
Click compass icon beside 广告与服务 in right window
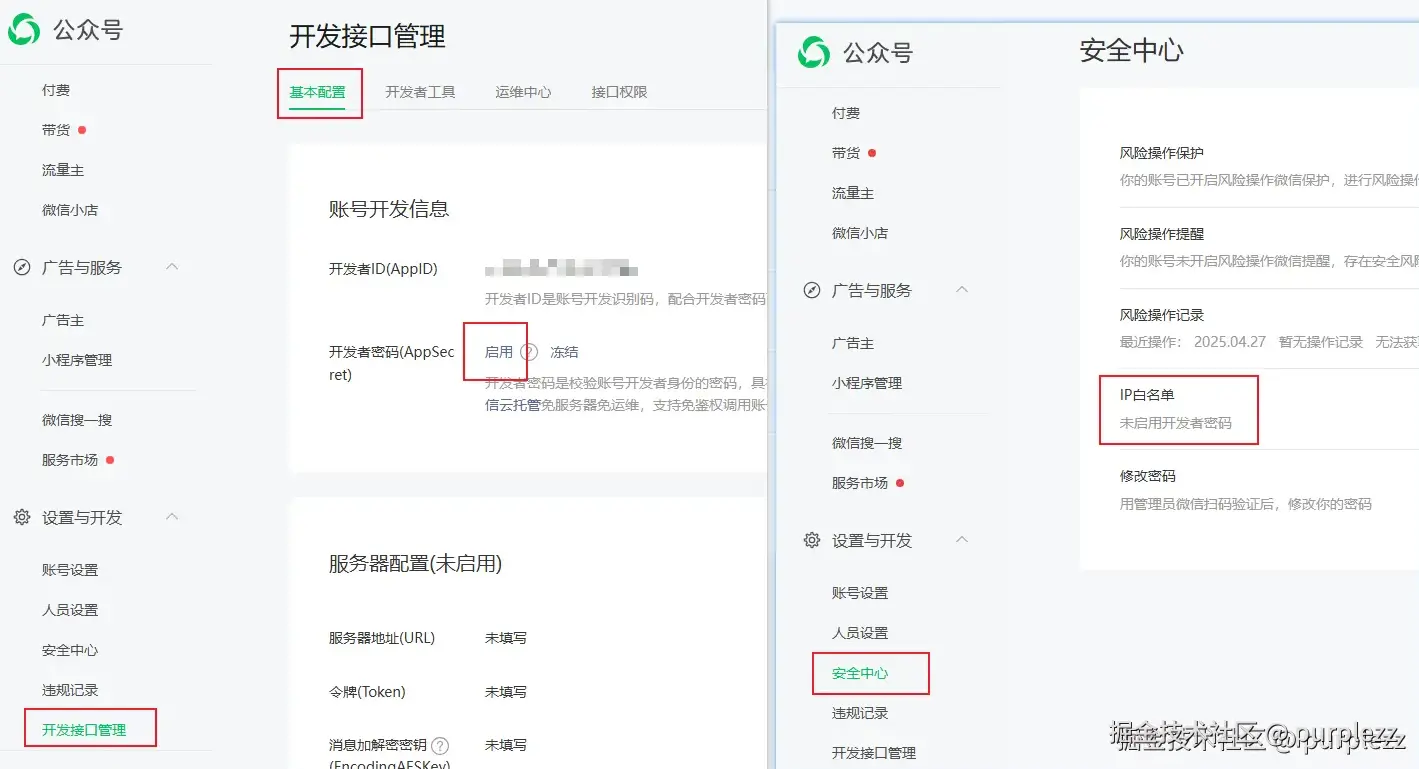click(812, 291)
